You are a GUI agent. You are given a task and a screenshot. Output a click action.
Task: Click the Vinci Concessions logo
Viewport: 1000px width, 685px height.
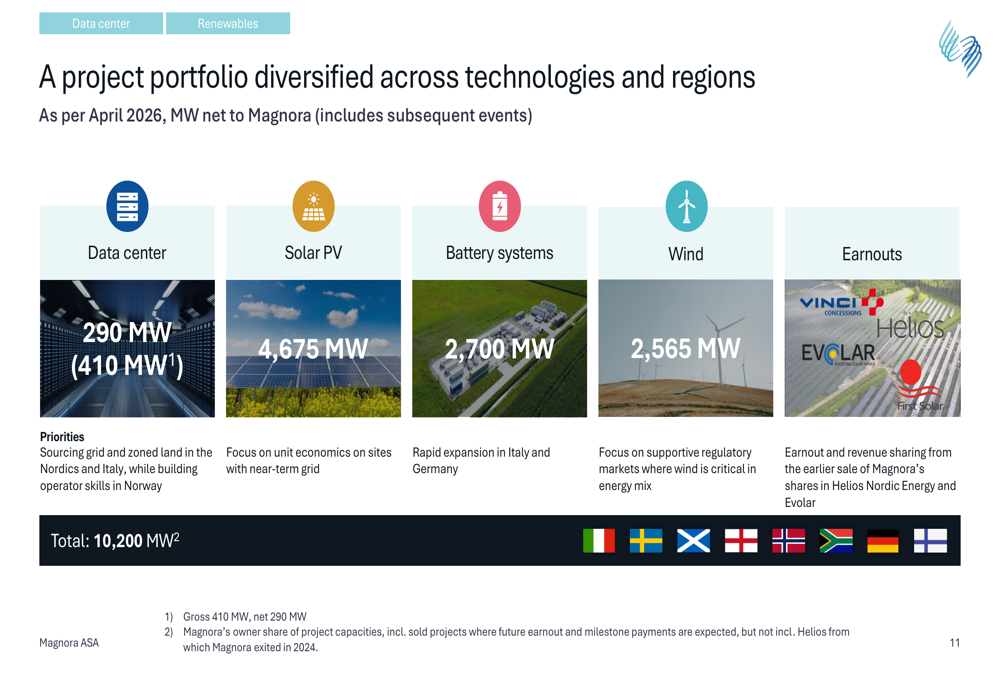[841, 303]
